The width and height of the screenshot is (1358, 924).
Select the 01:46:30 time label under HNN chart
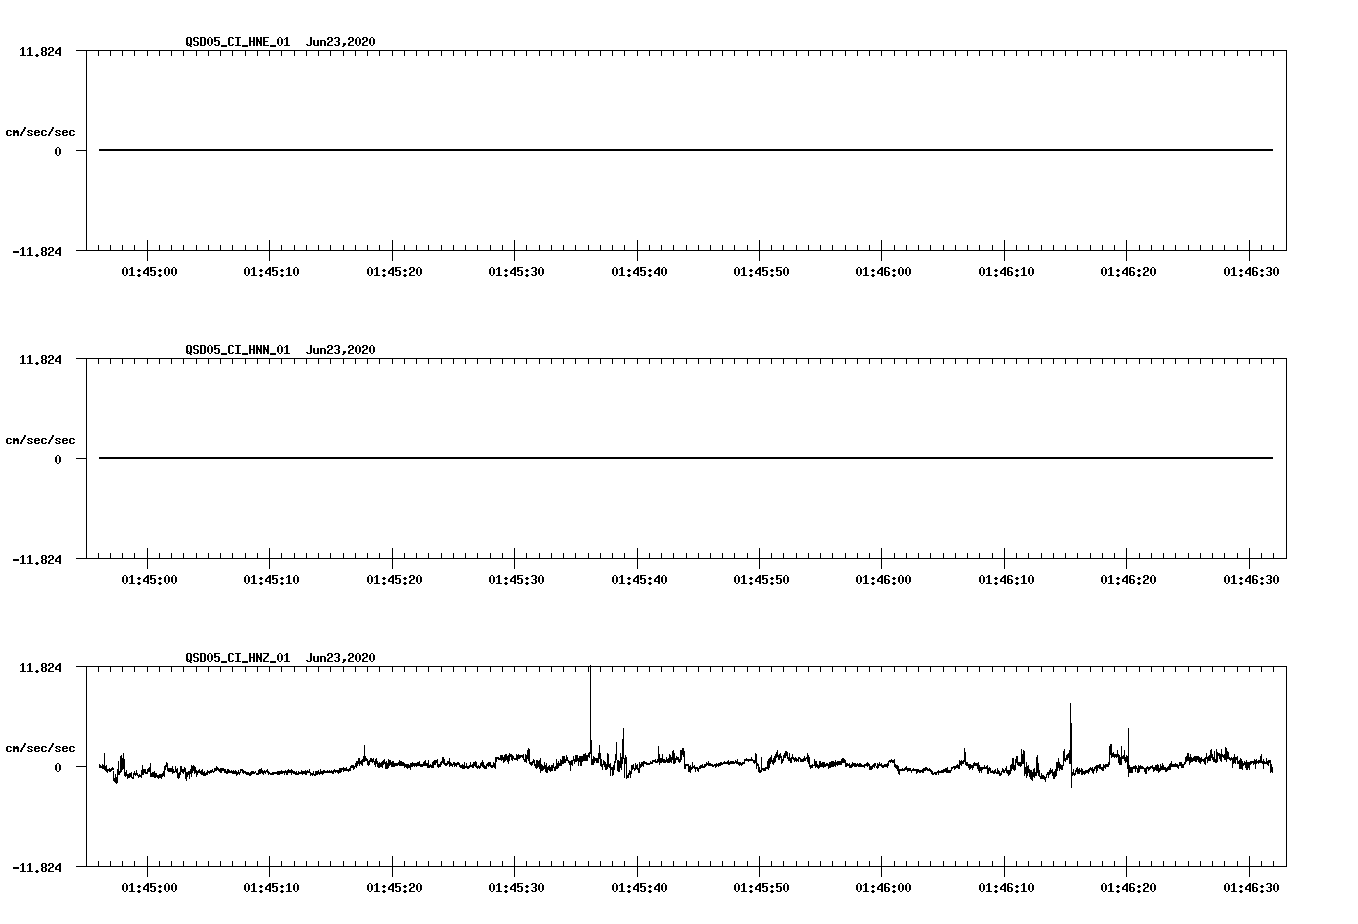coord(1251,579)
